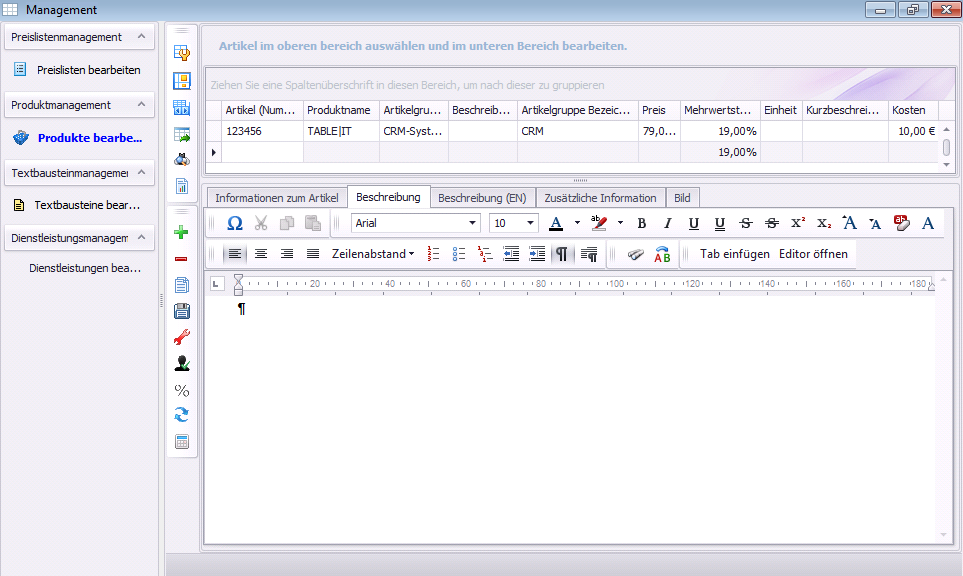This screenshot has width=963, height=576.
Task: Apply bold formatting
Action: [642, 224]
